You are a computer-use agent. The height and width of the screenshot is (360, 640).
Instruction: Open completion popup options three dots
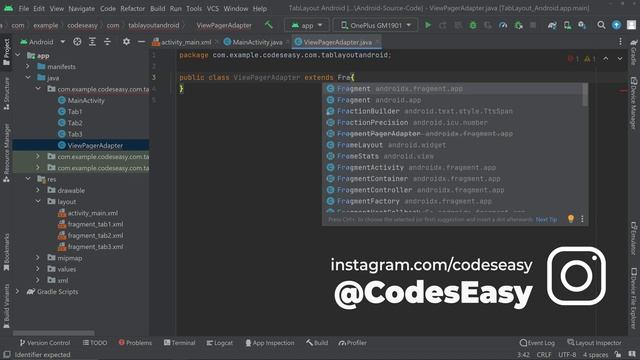click(582, 219)
